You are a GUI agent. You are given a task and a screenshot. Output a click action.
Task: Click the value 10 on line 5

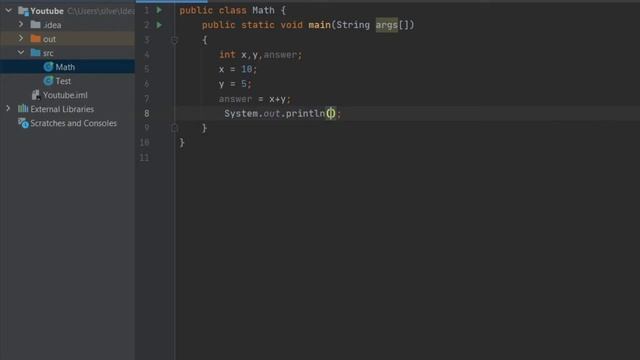tap(247, 69)
